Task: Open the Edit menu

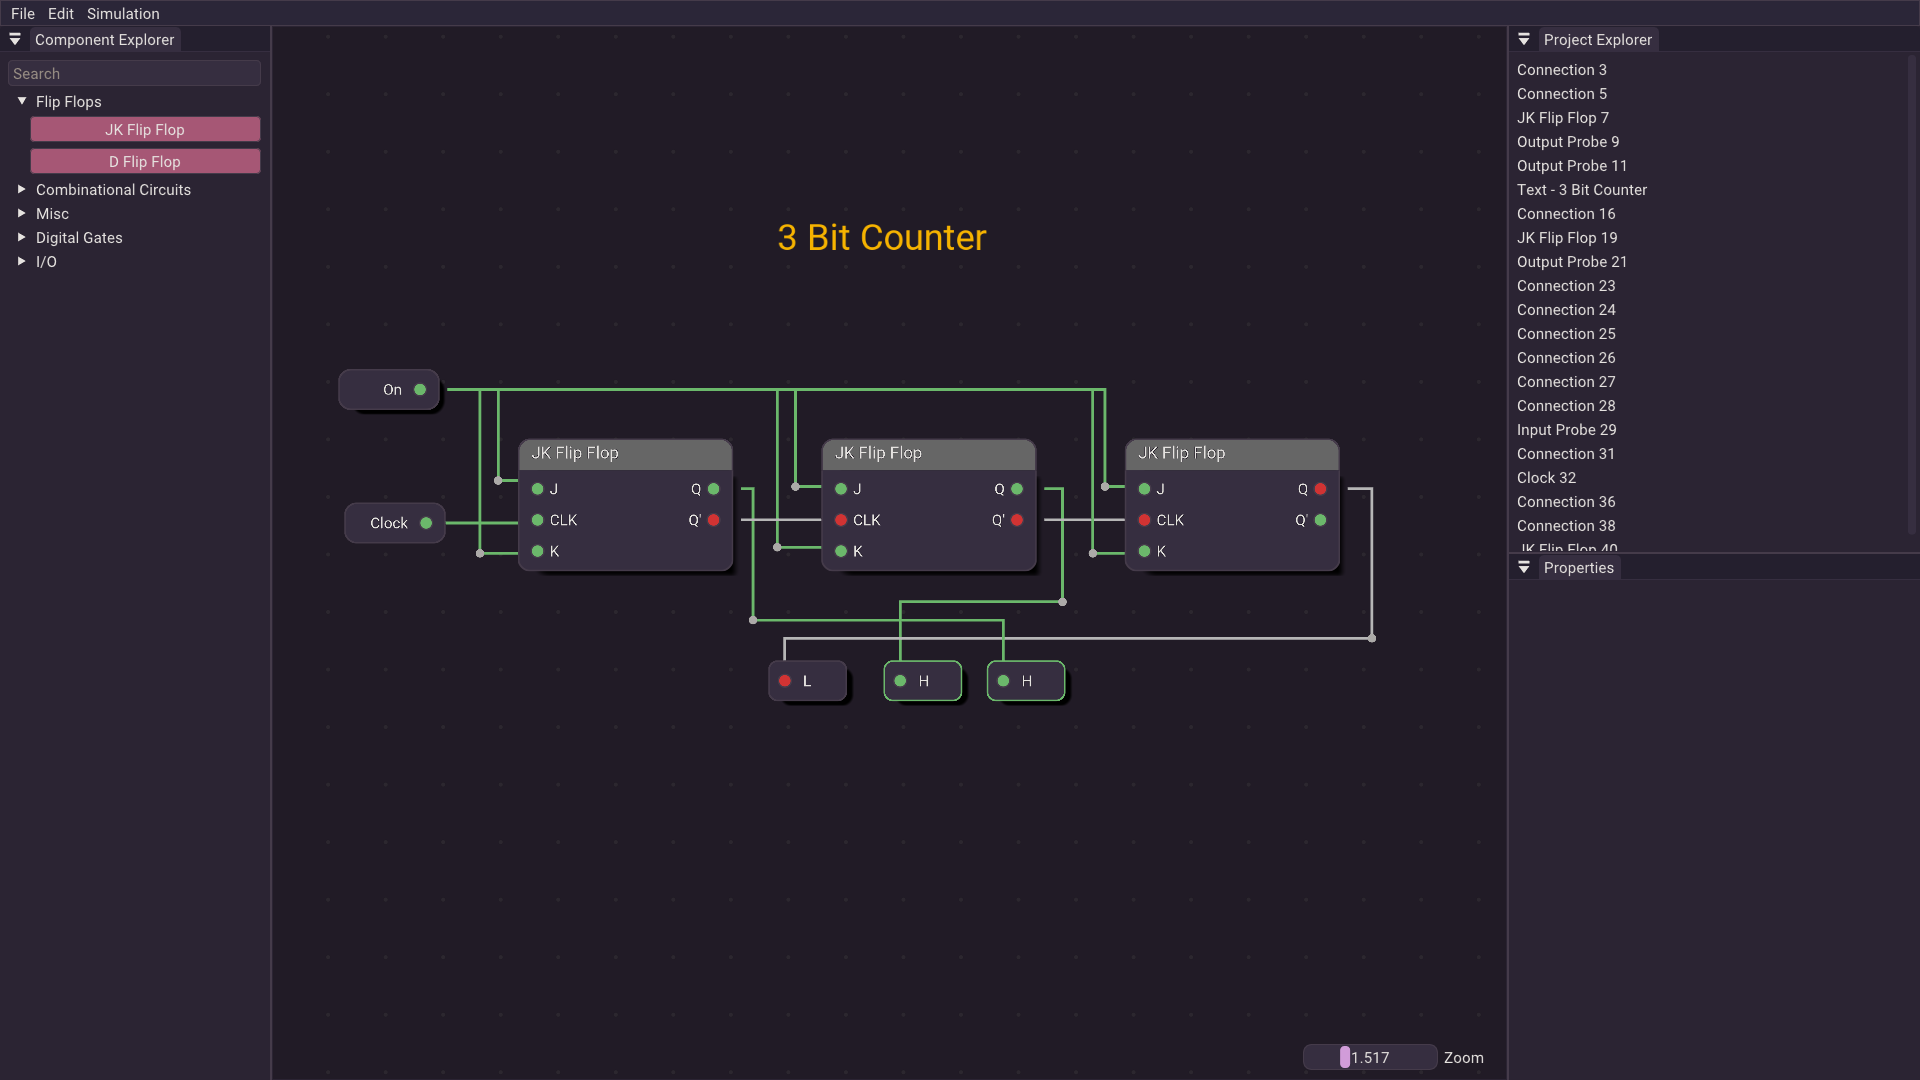Action: [x=62, y=15]
